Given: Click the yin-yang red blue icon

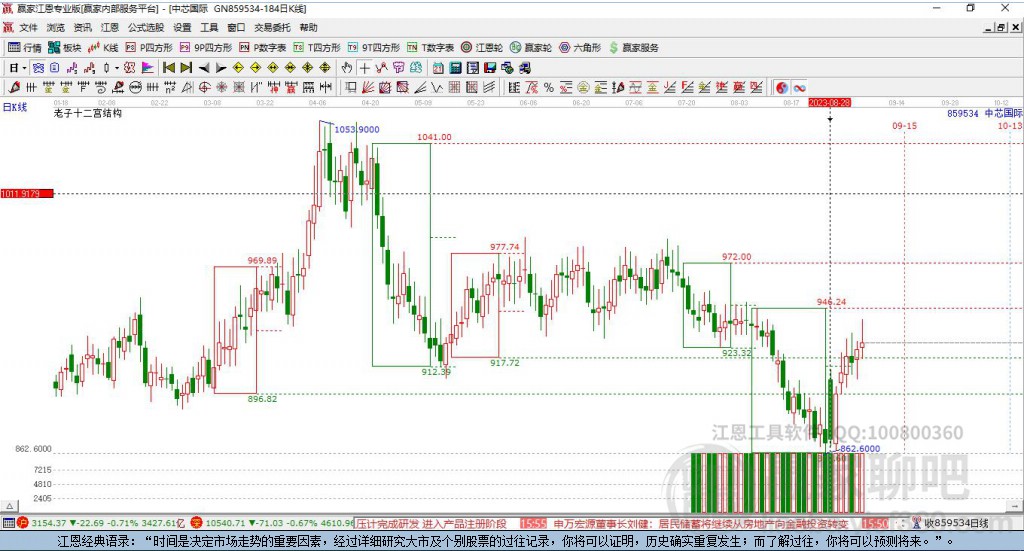Looking at the screenshot, I should click(x=782, y=87).
